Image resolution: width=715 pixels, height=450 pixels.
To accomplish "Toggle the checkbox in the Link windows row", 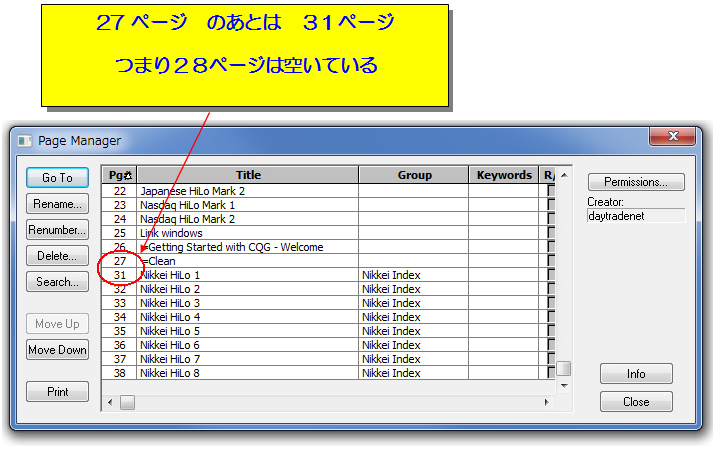I will (551, 233).
